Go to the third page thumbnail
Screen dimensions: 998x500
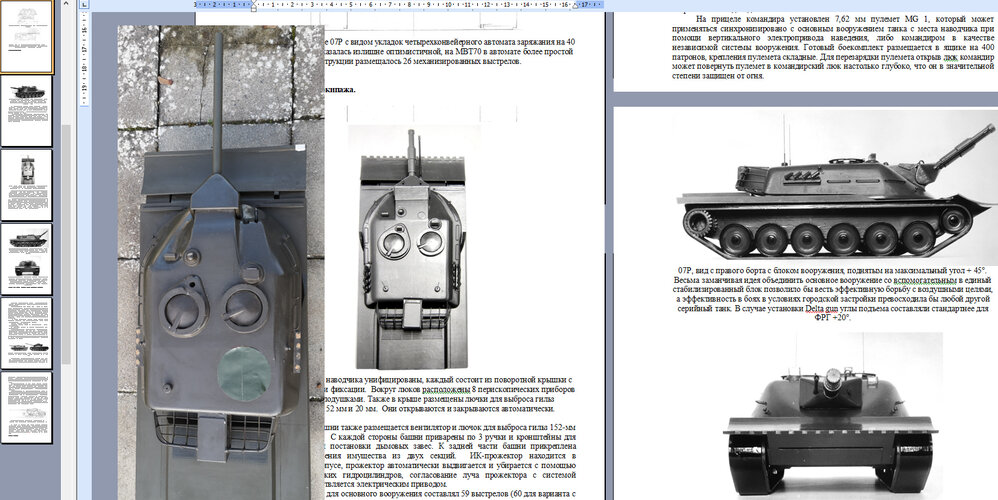tap(27, 185)
